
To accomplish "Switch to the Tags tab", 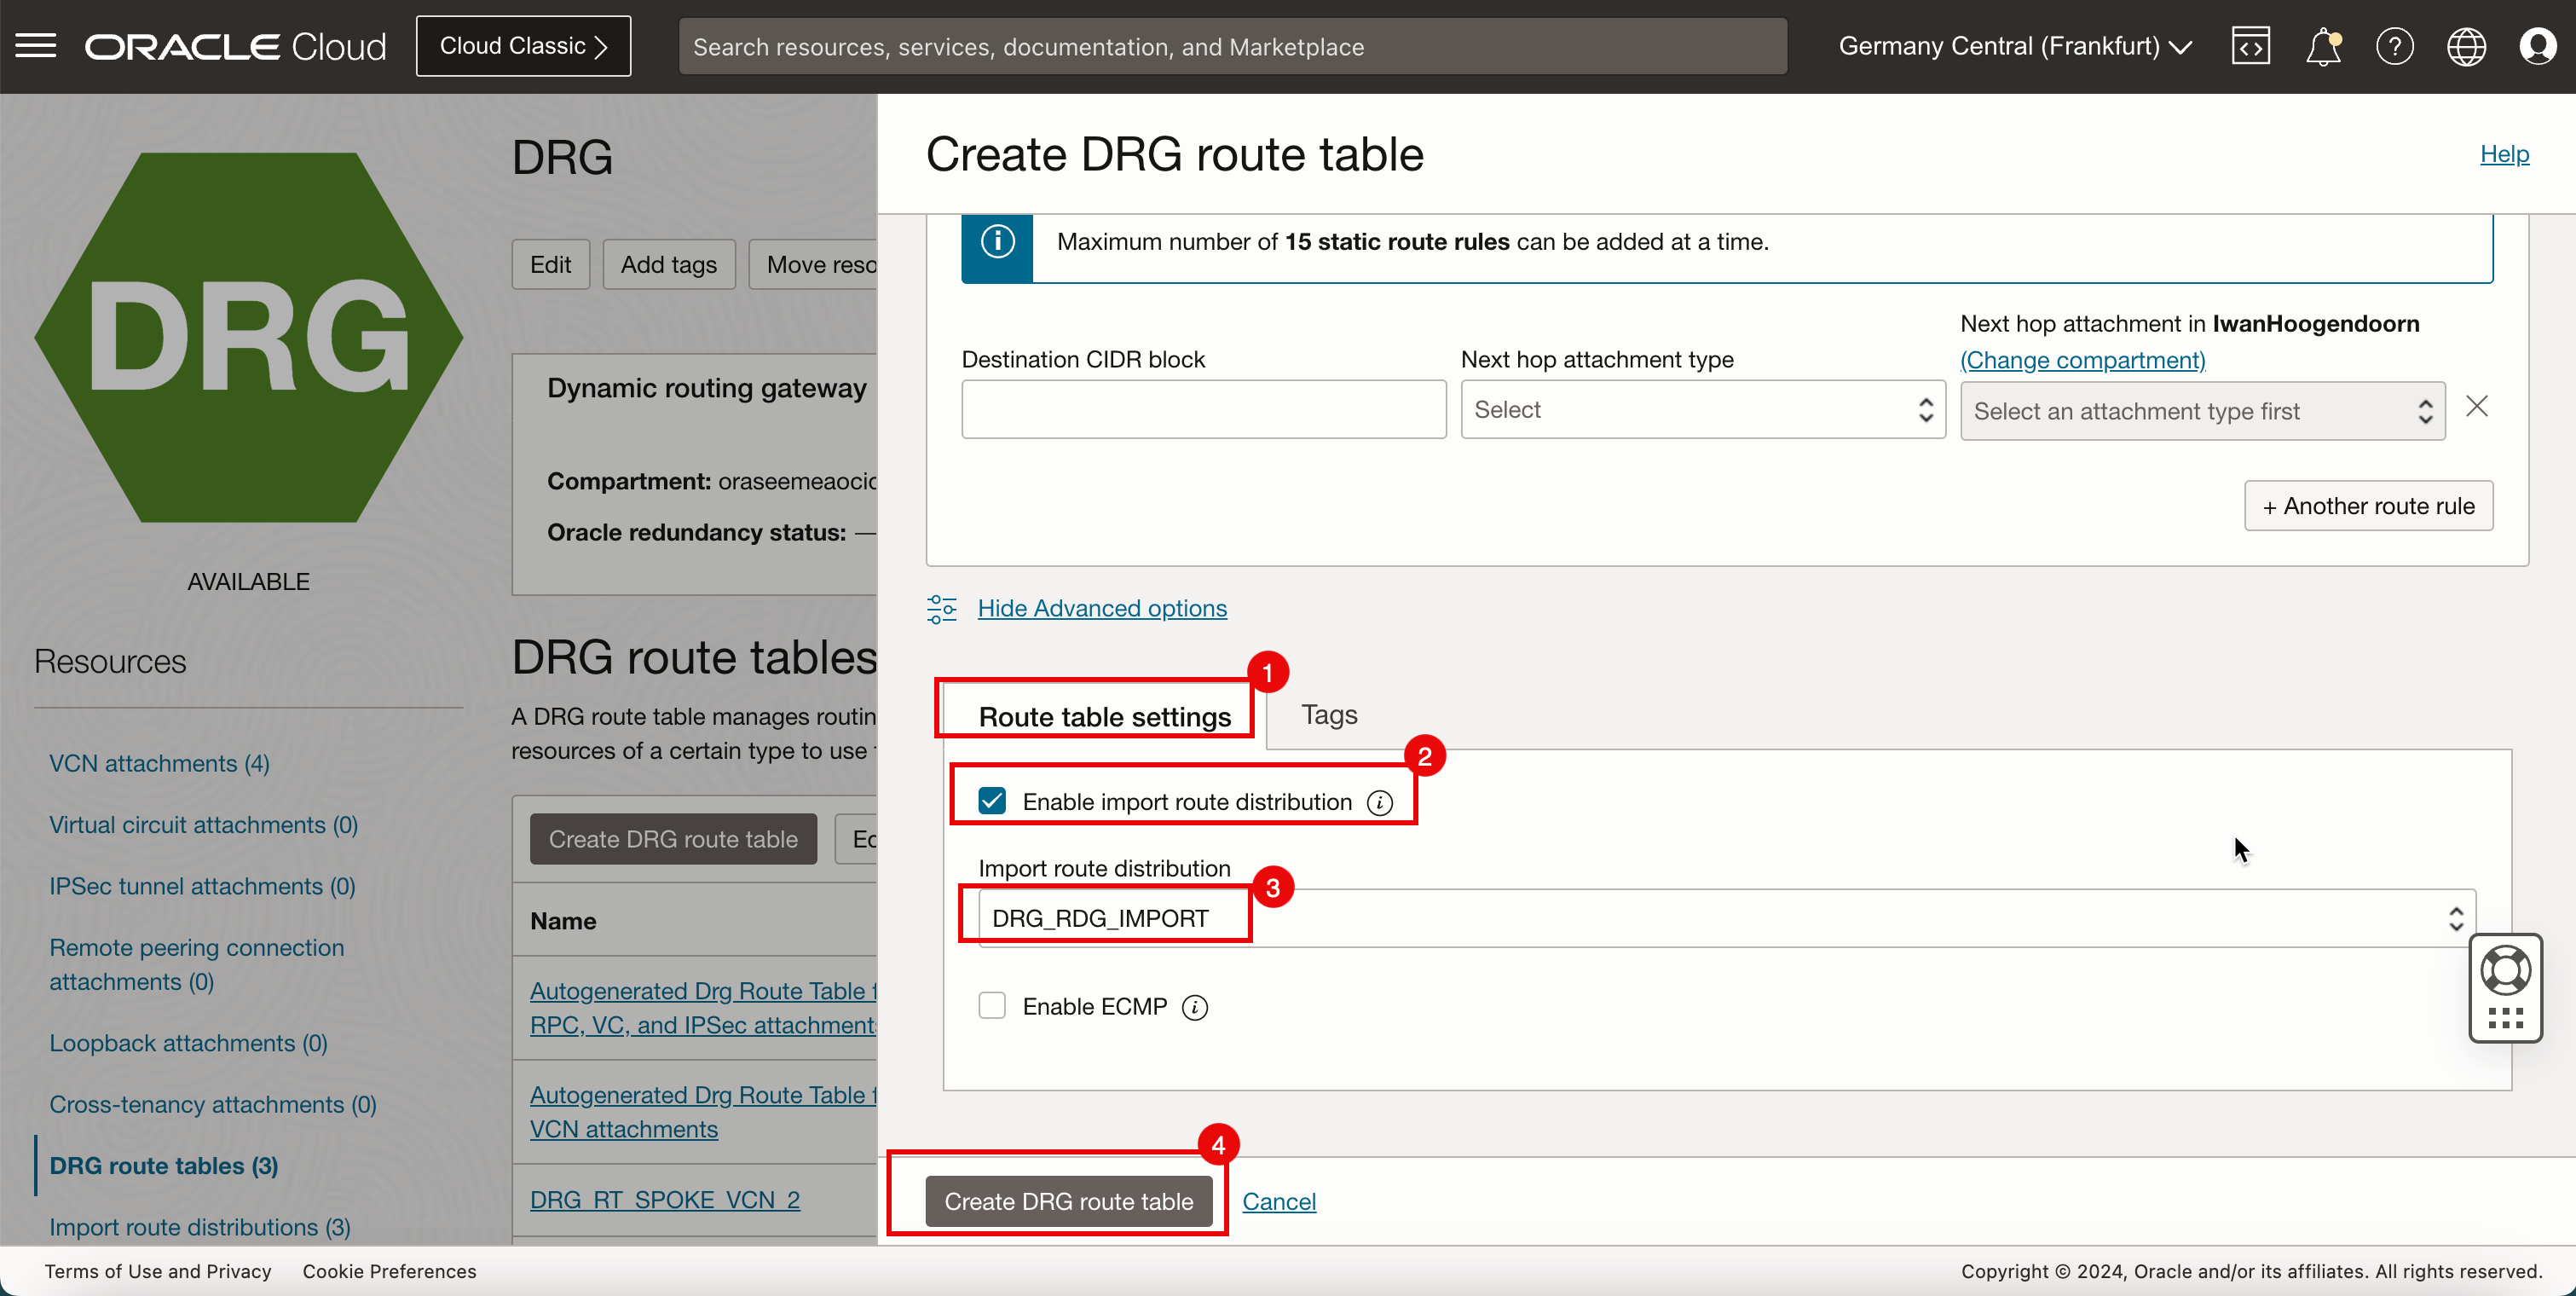I will (x=1330, y=715).
